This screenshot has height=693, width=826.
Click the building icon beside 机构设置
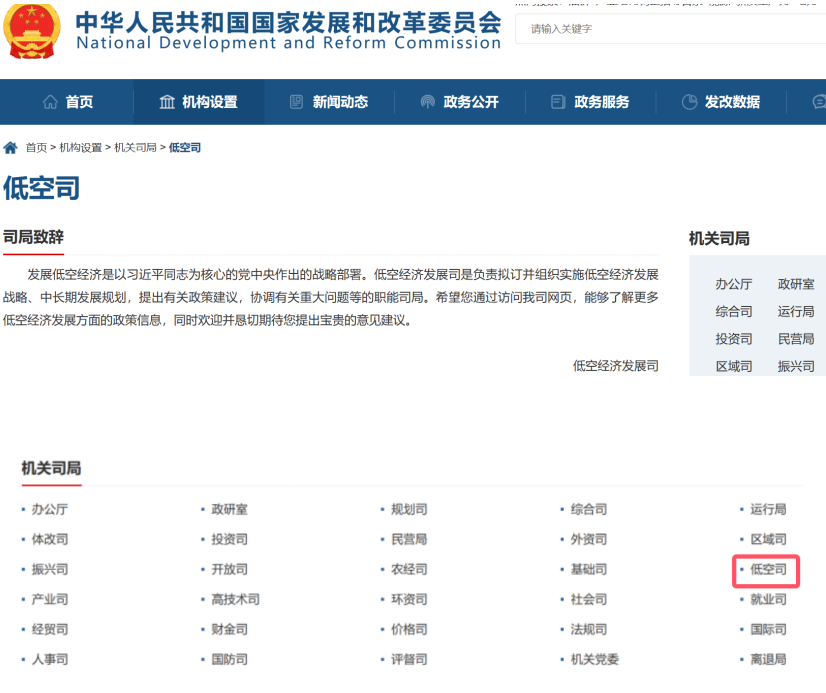[167, 102]
